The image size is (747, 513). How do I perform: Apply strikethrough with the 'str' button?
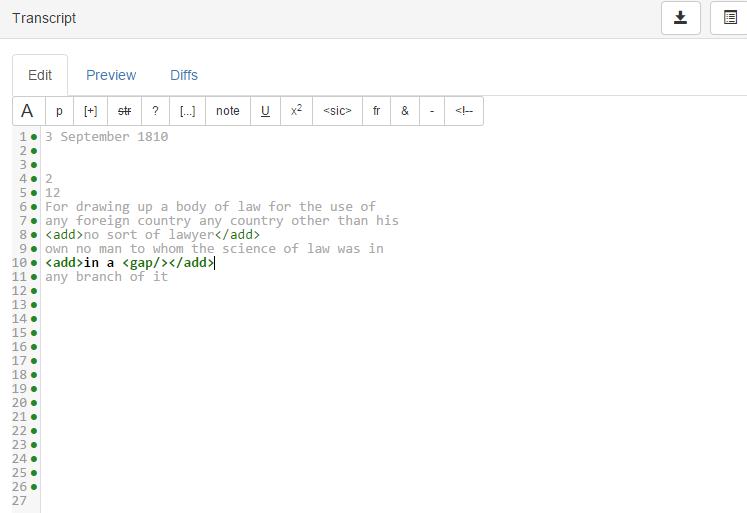click(x=124, y=111)
